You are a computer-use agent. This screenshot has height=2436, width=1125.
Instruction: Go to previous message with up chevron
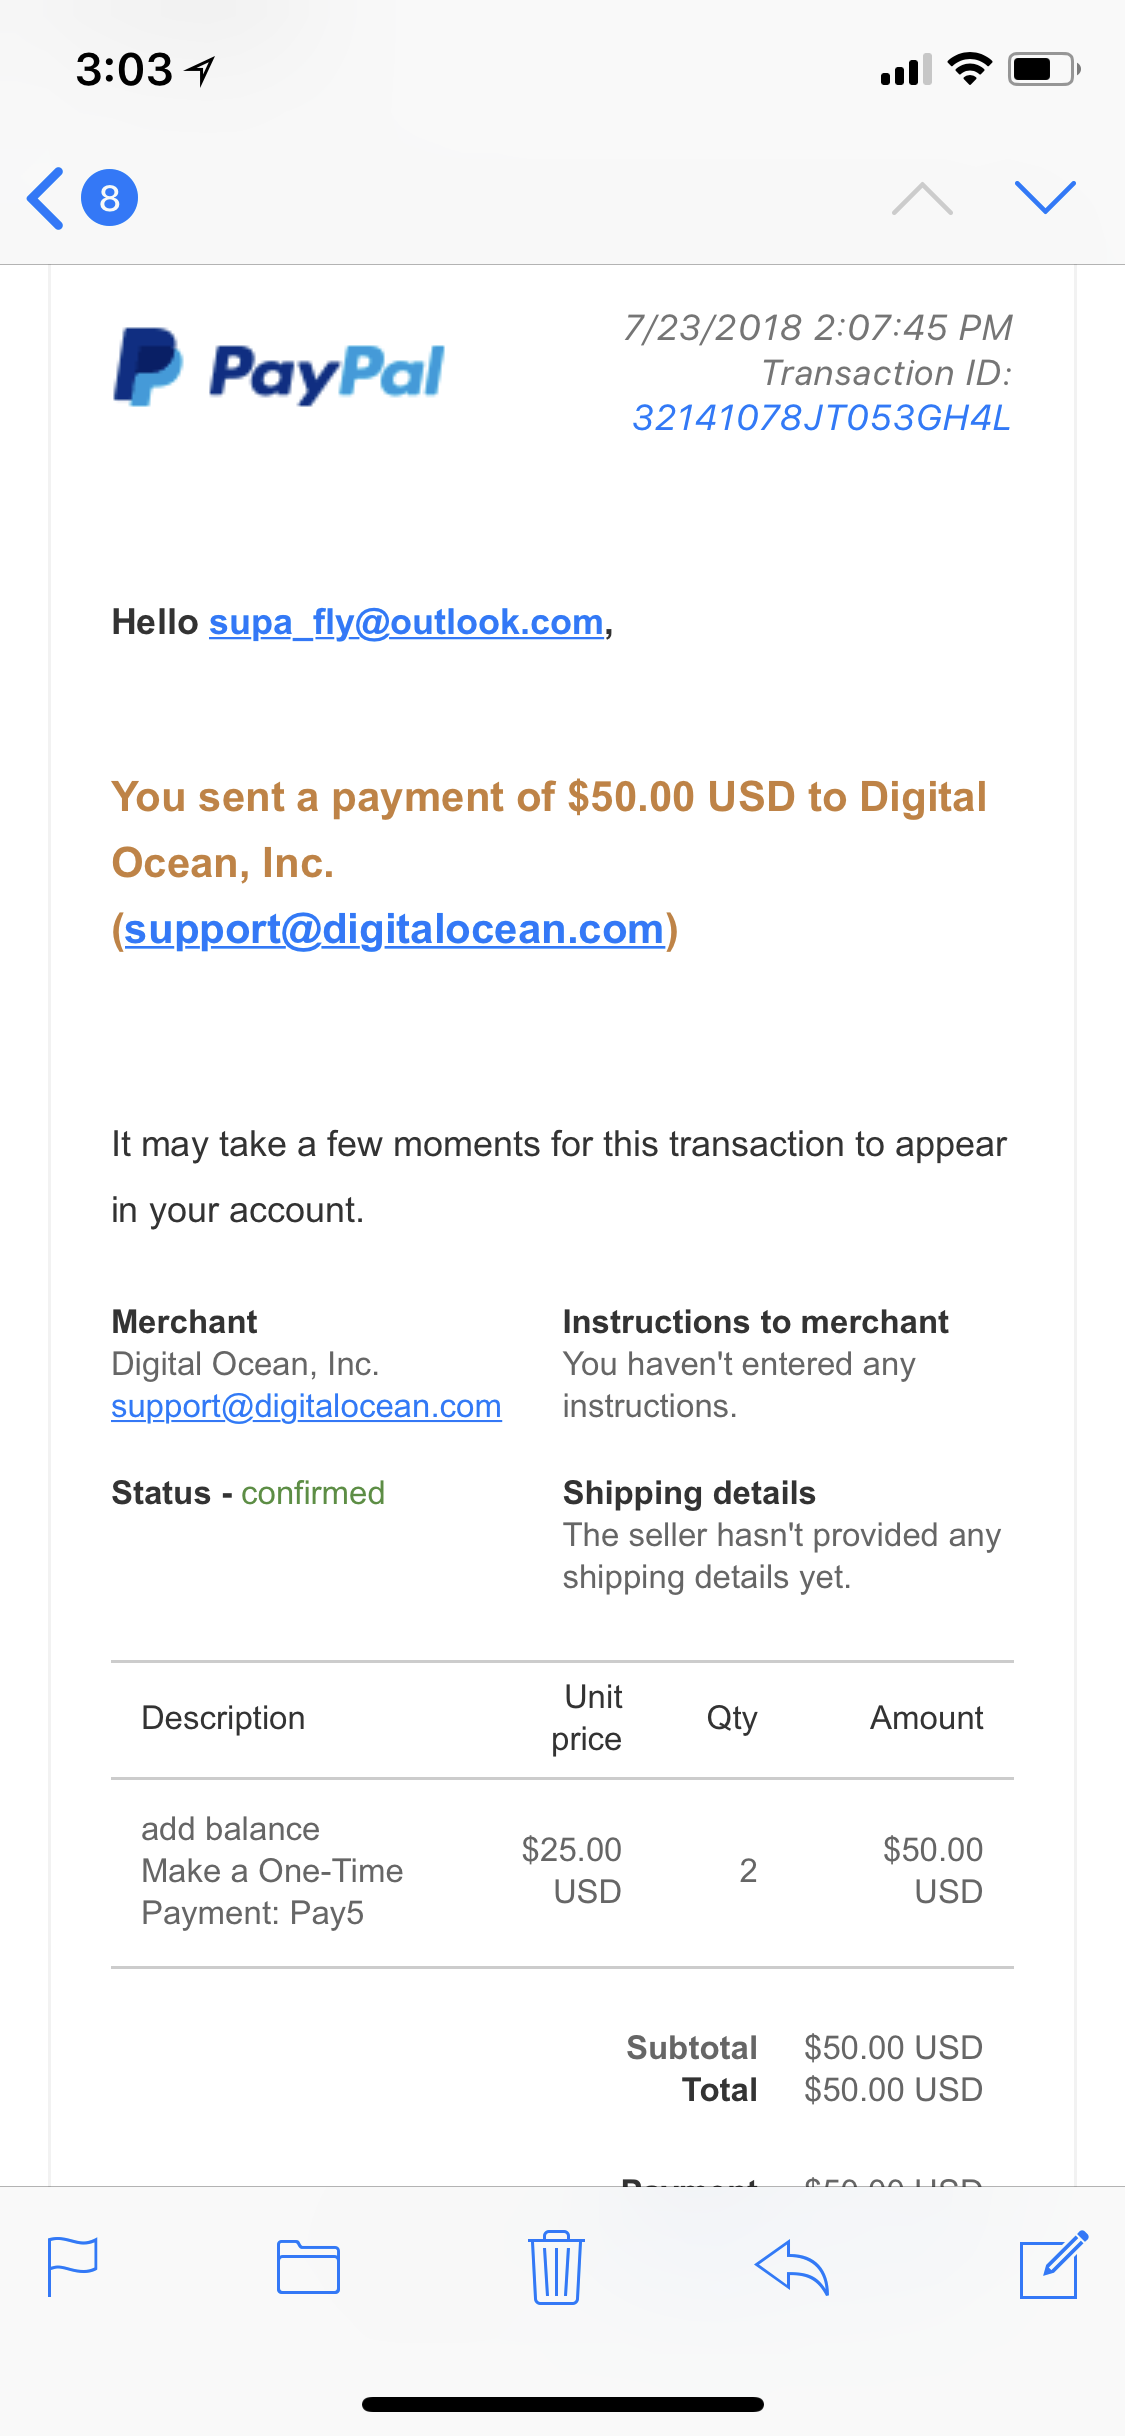click(922, 199)
